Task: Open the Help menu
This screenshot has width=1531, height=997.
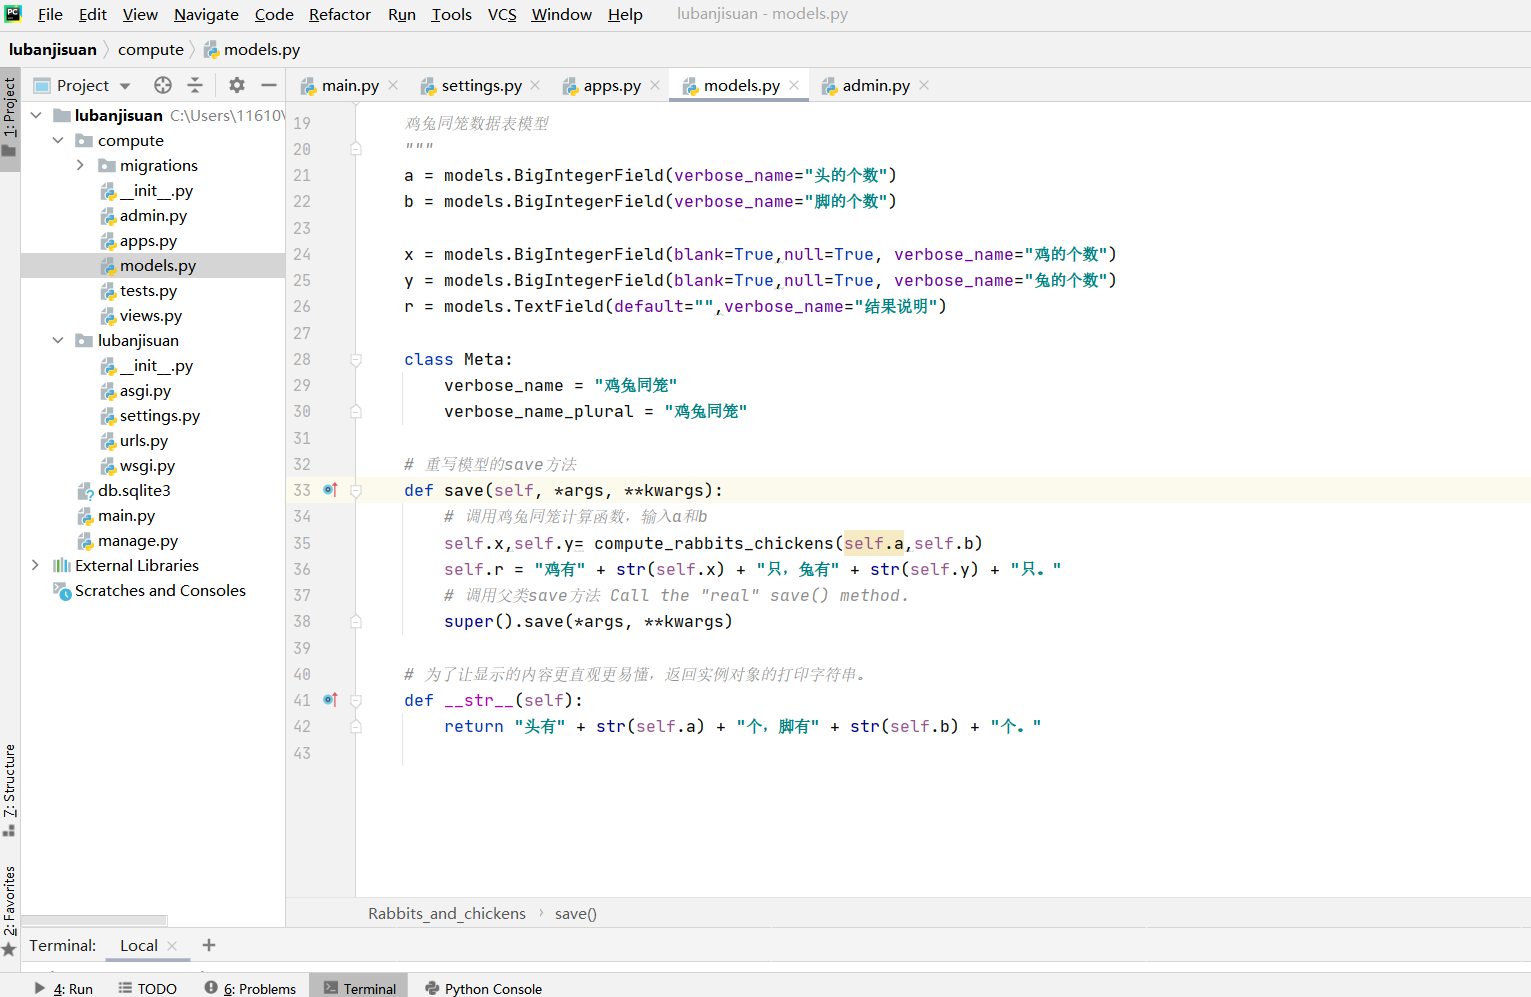Action: [x=625, y=14]
